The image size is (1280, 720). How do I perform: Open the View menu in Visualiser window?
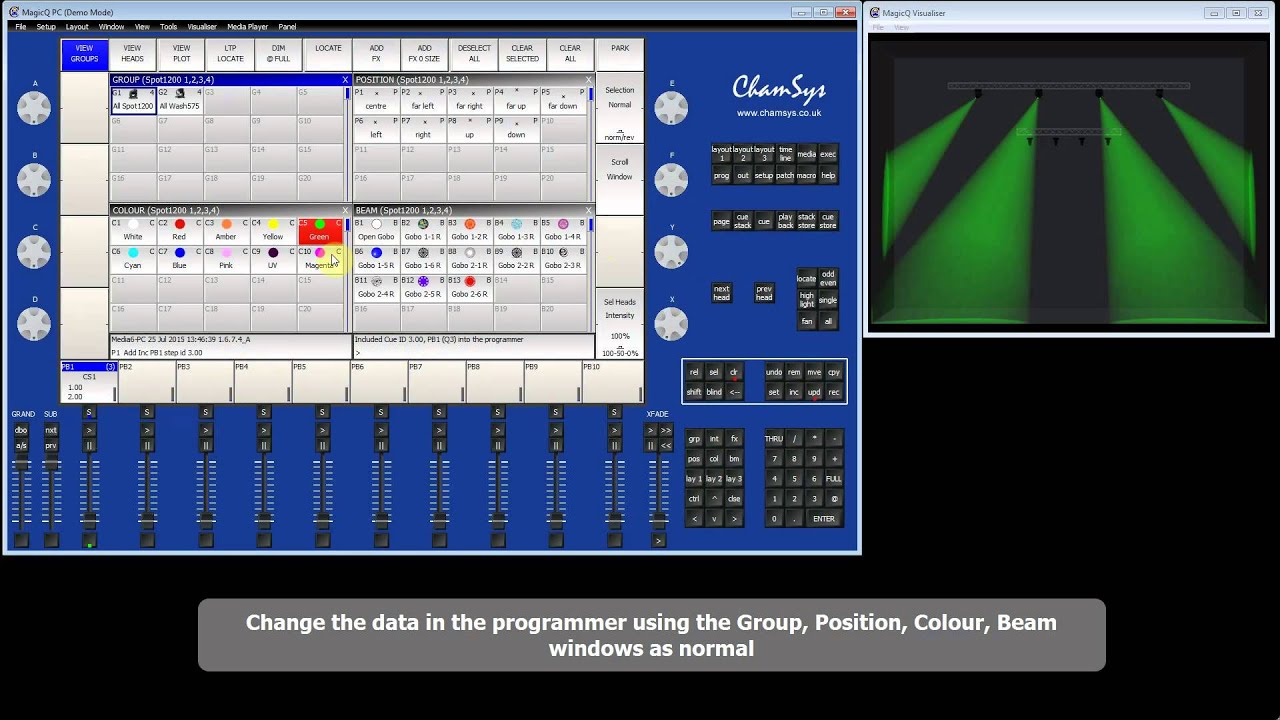click(x=901, y=27)
